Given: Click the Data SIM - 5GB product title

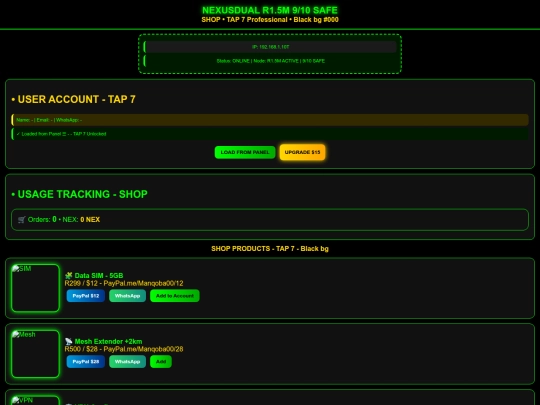Looking at the screenshot, I should [x=99, y=276].
